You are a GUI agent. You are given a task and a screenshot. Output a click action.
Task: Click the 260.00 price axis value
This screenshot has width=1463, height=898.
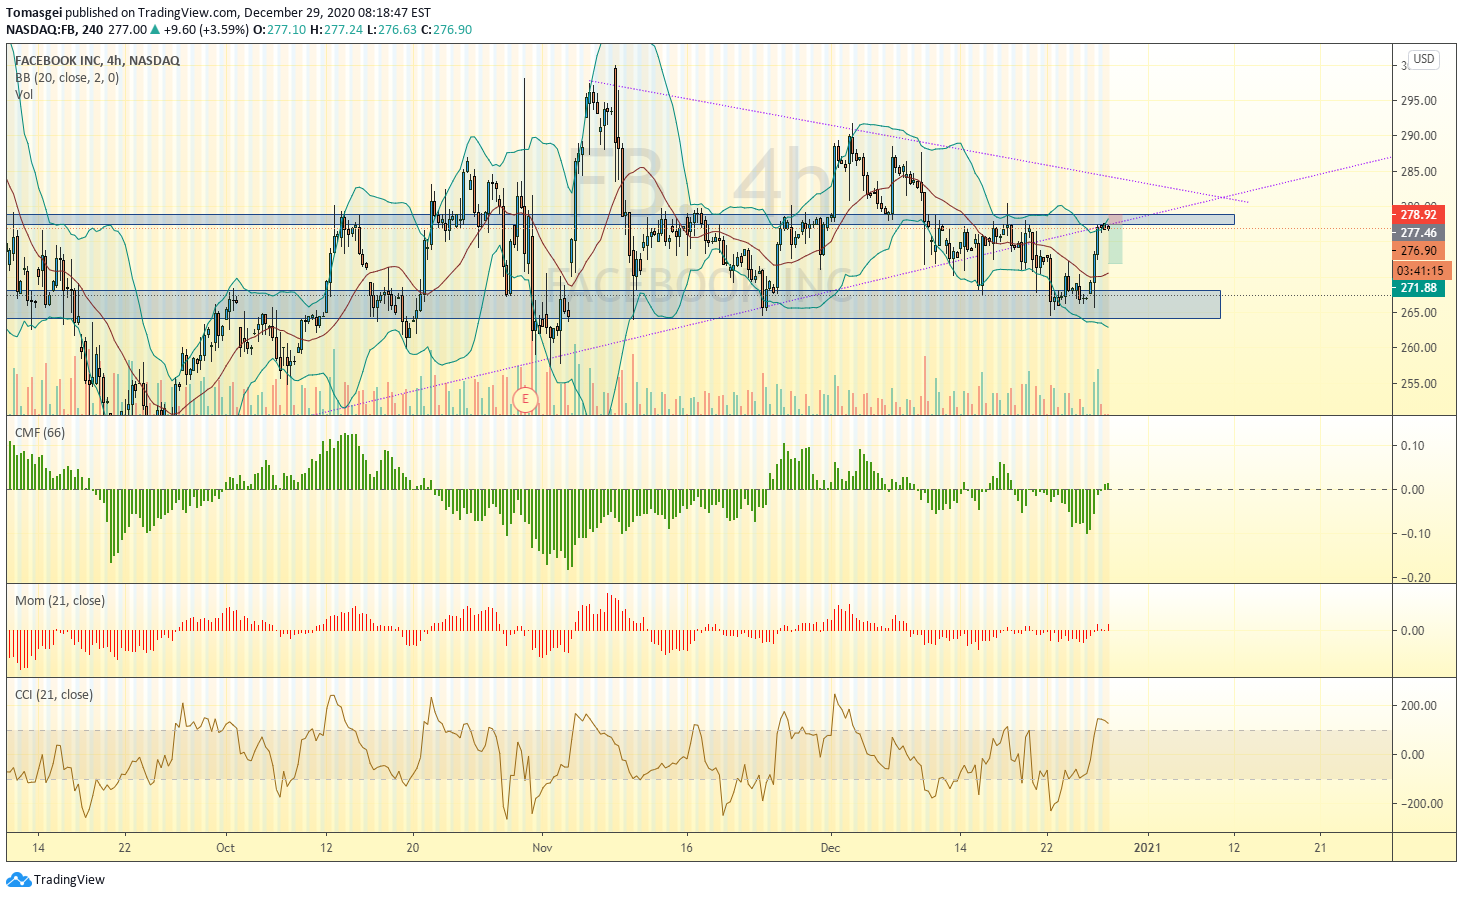click(x=1418, y=348)
